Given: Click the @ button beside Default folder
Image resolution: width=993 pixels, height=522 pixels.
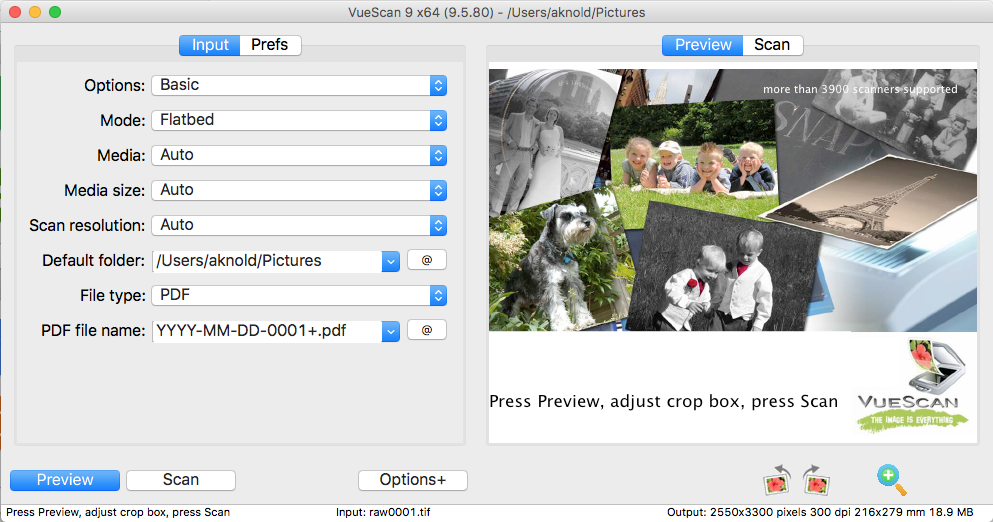Looking at the screenshot, I should point(426,260).
